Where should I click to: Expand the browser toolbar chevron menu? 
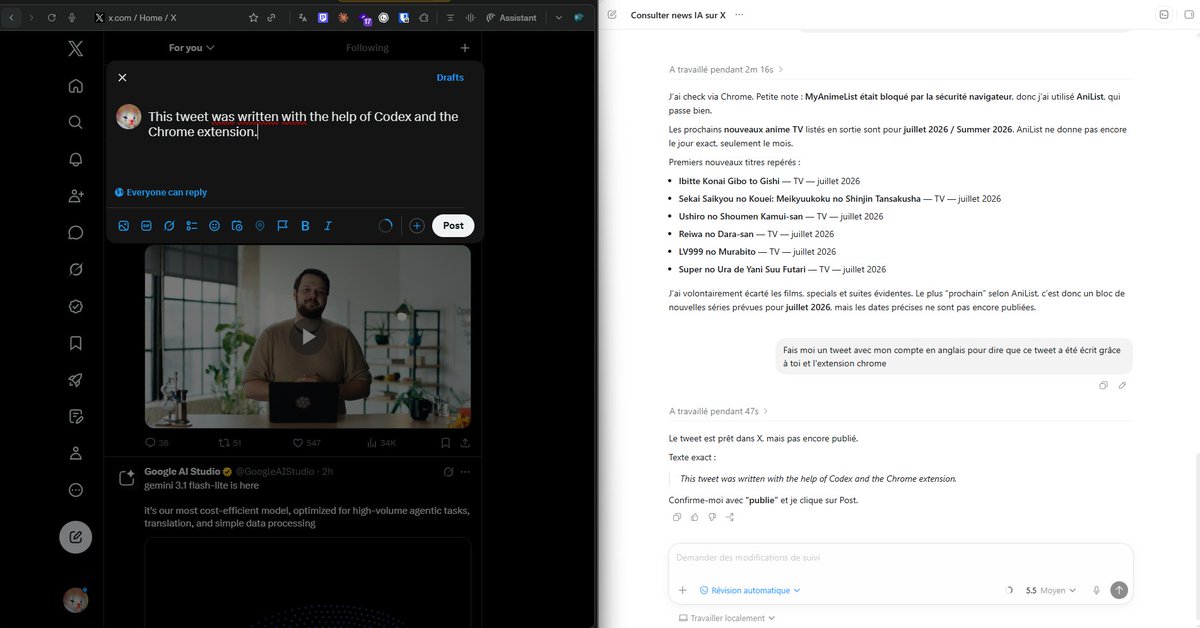[559, 18]
